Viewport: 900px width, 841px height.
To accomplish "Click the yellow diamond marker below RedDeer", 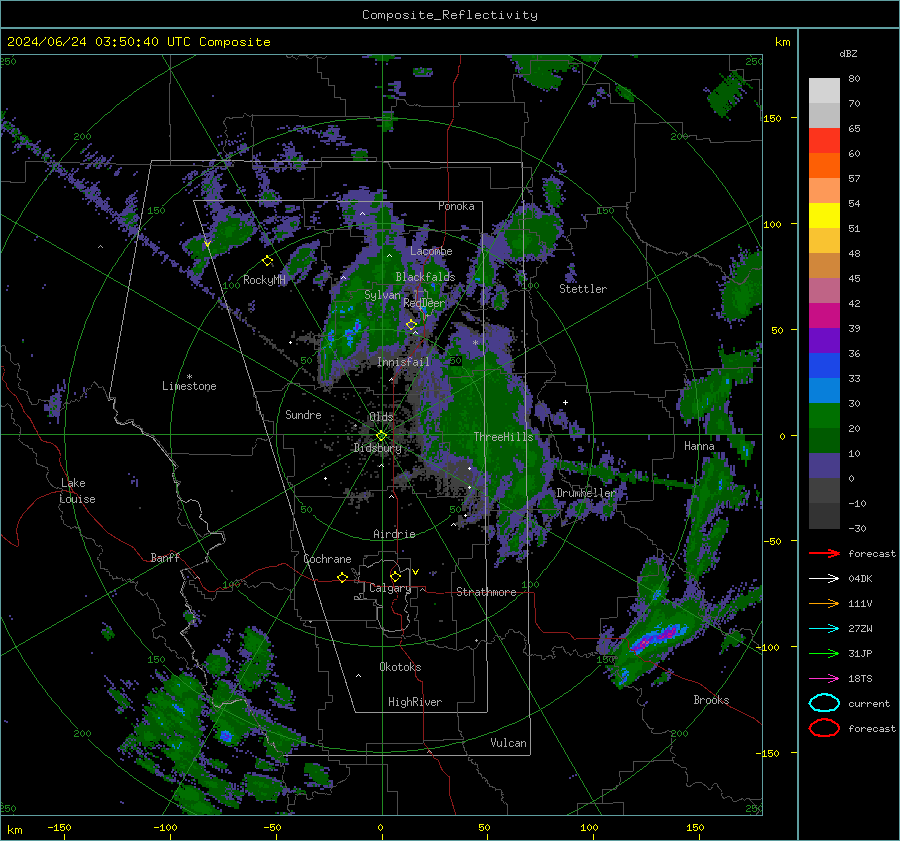I will pyautogui.click(x=411, y=325).
